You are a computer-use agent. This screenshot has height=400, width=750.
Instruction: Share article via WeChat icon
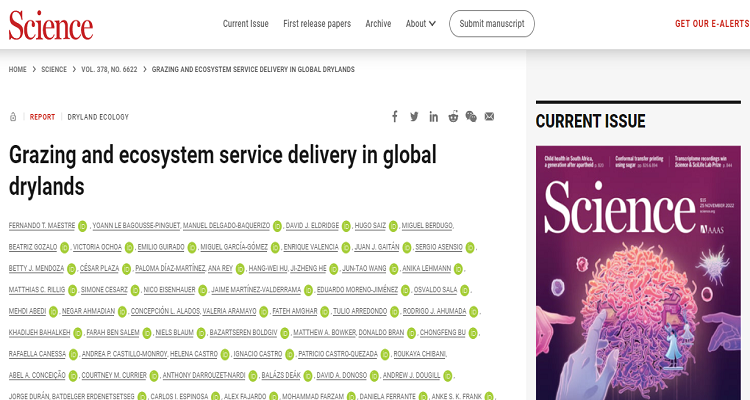[x=471, y=117]
